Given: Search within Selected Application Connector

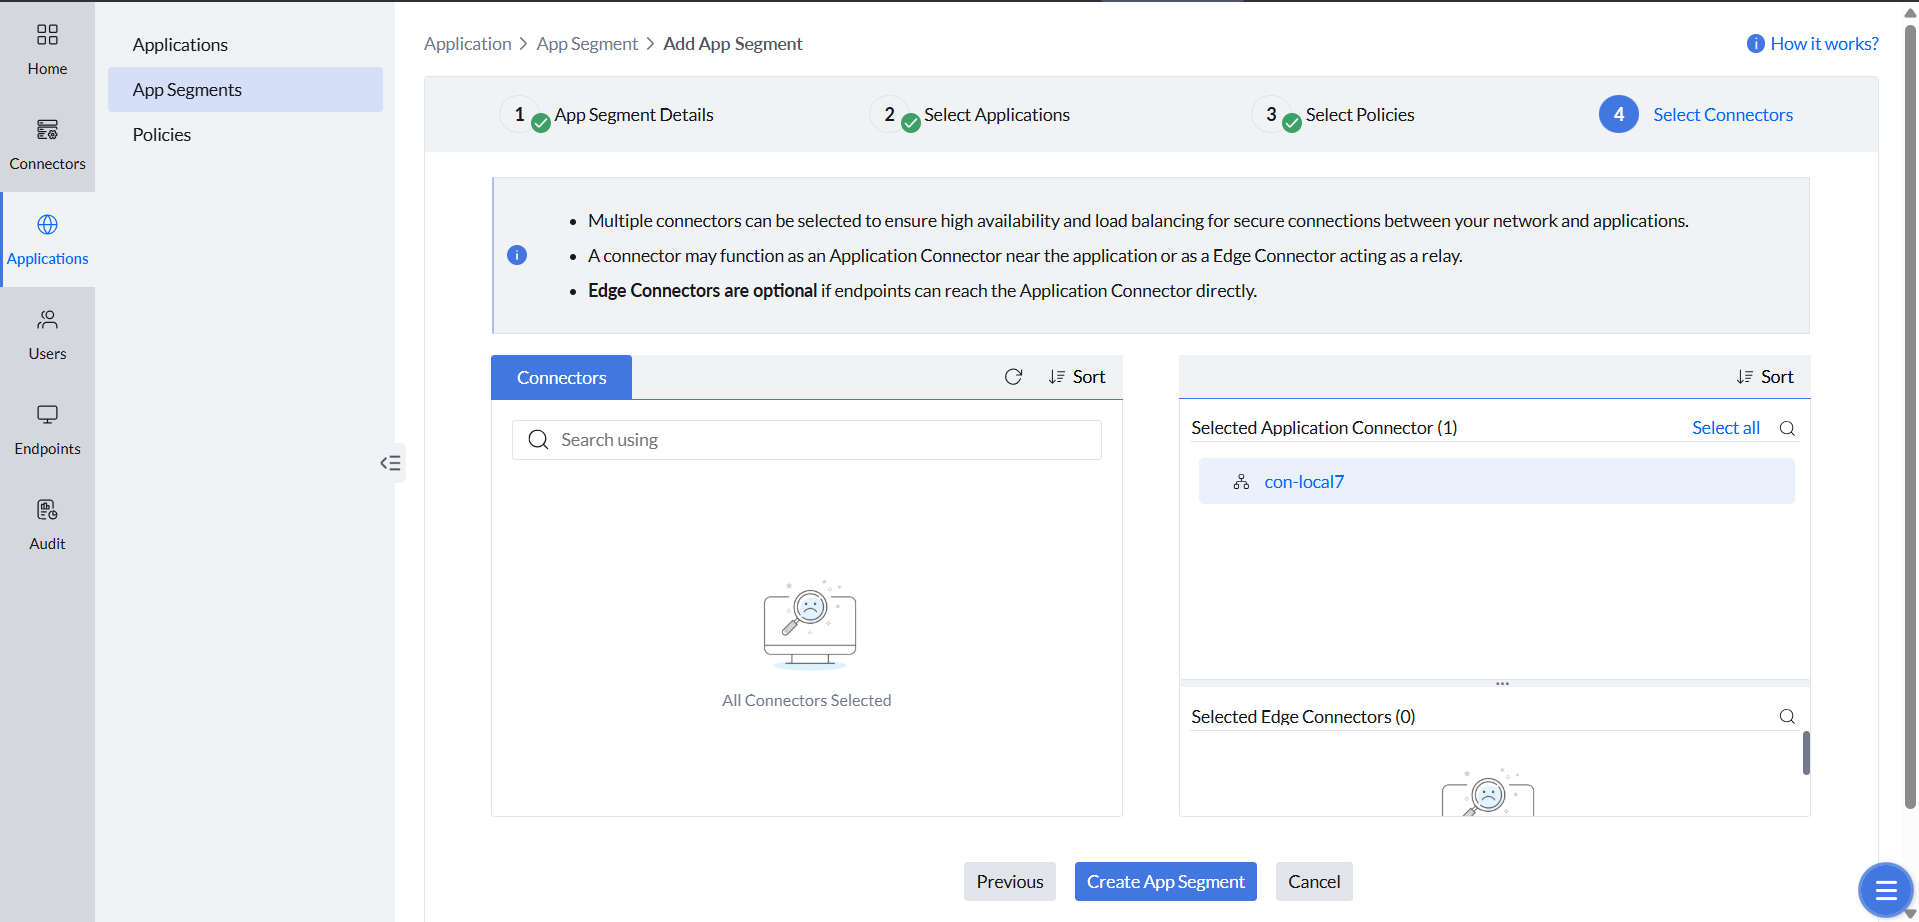Looking at the screenshot, I should coord(1787,428).
